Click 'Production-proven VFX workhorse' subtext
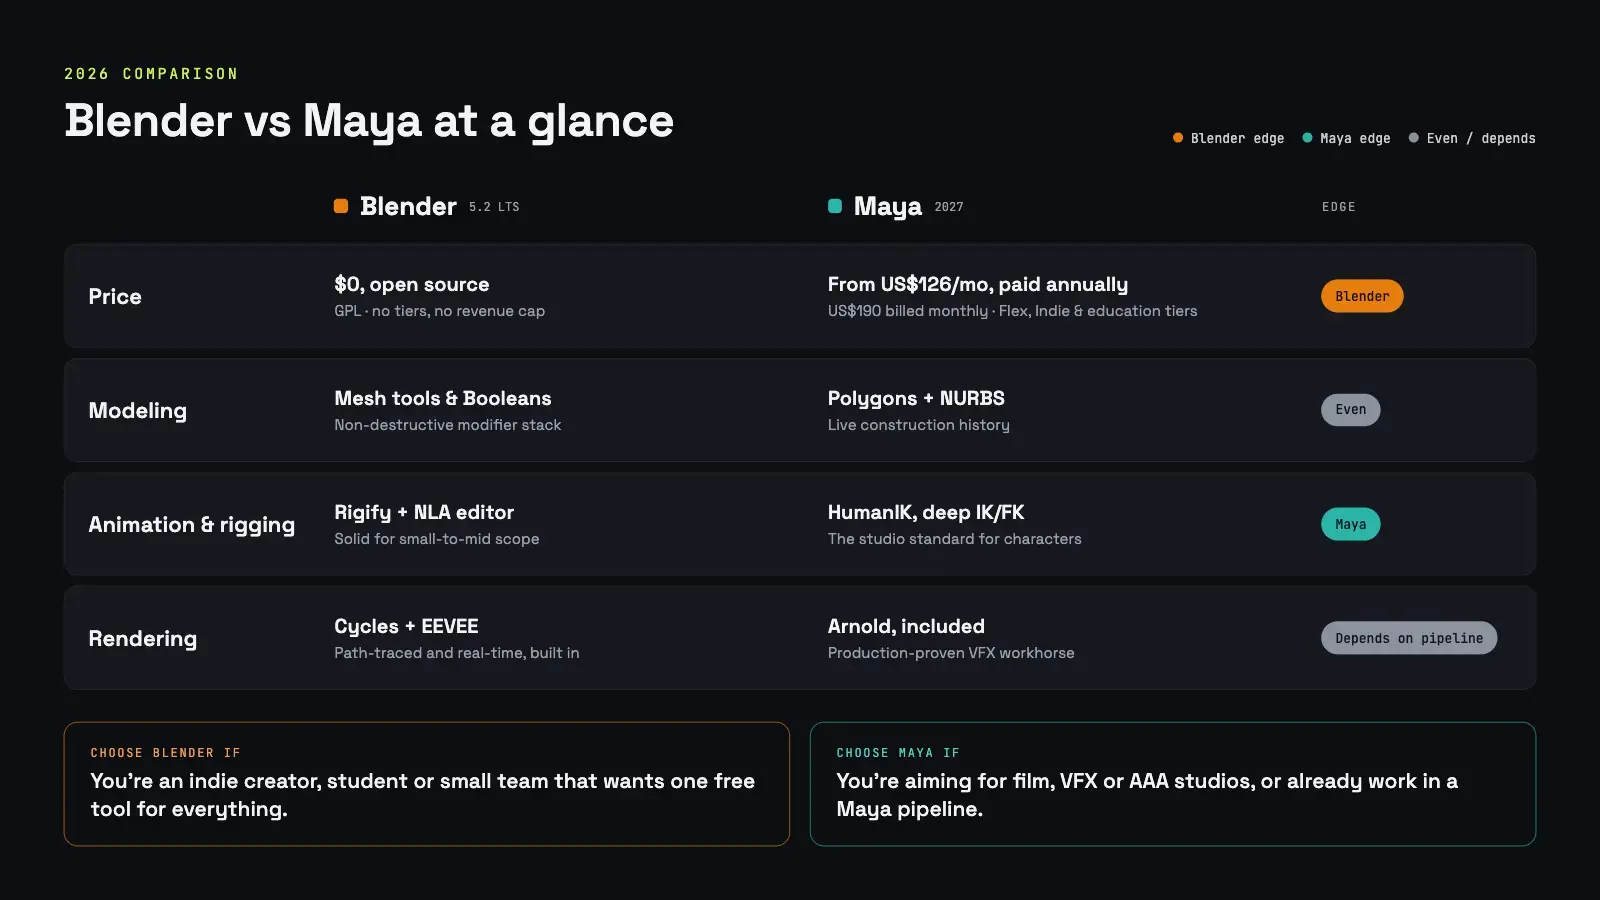Viewport: 1600px width, 900px height. [951, 653]
